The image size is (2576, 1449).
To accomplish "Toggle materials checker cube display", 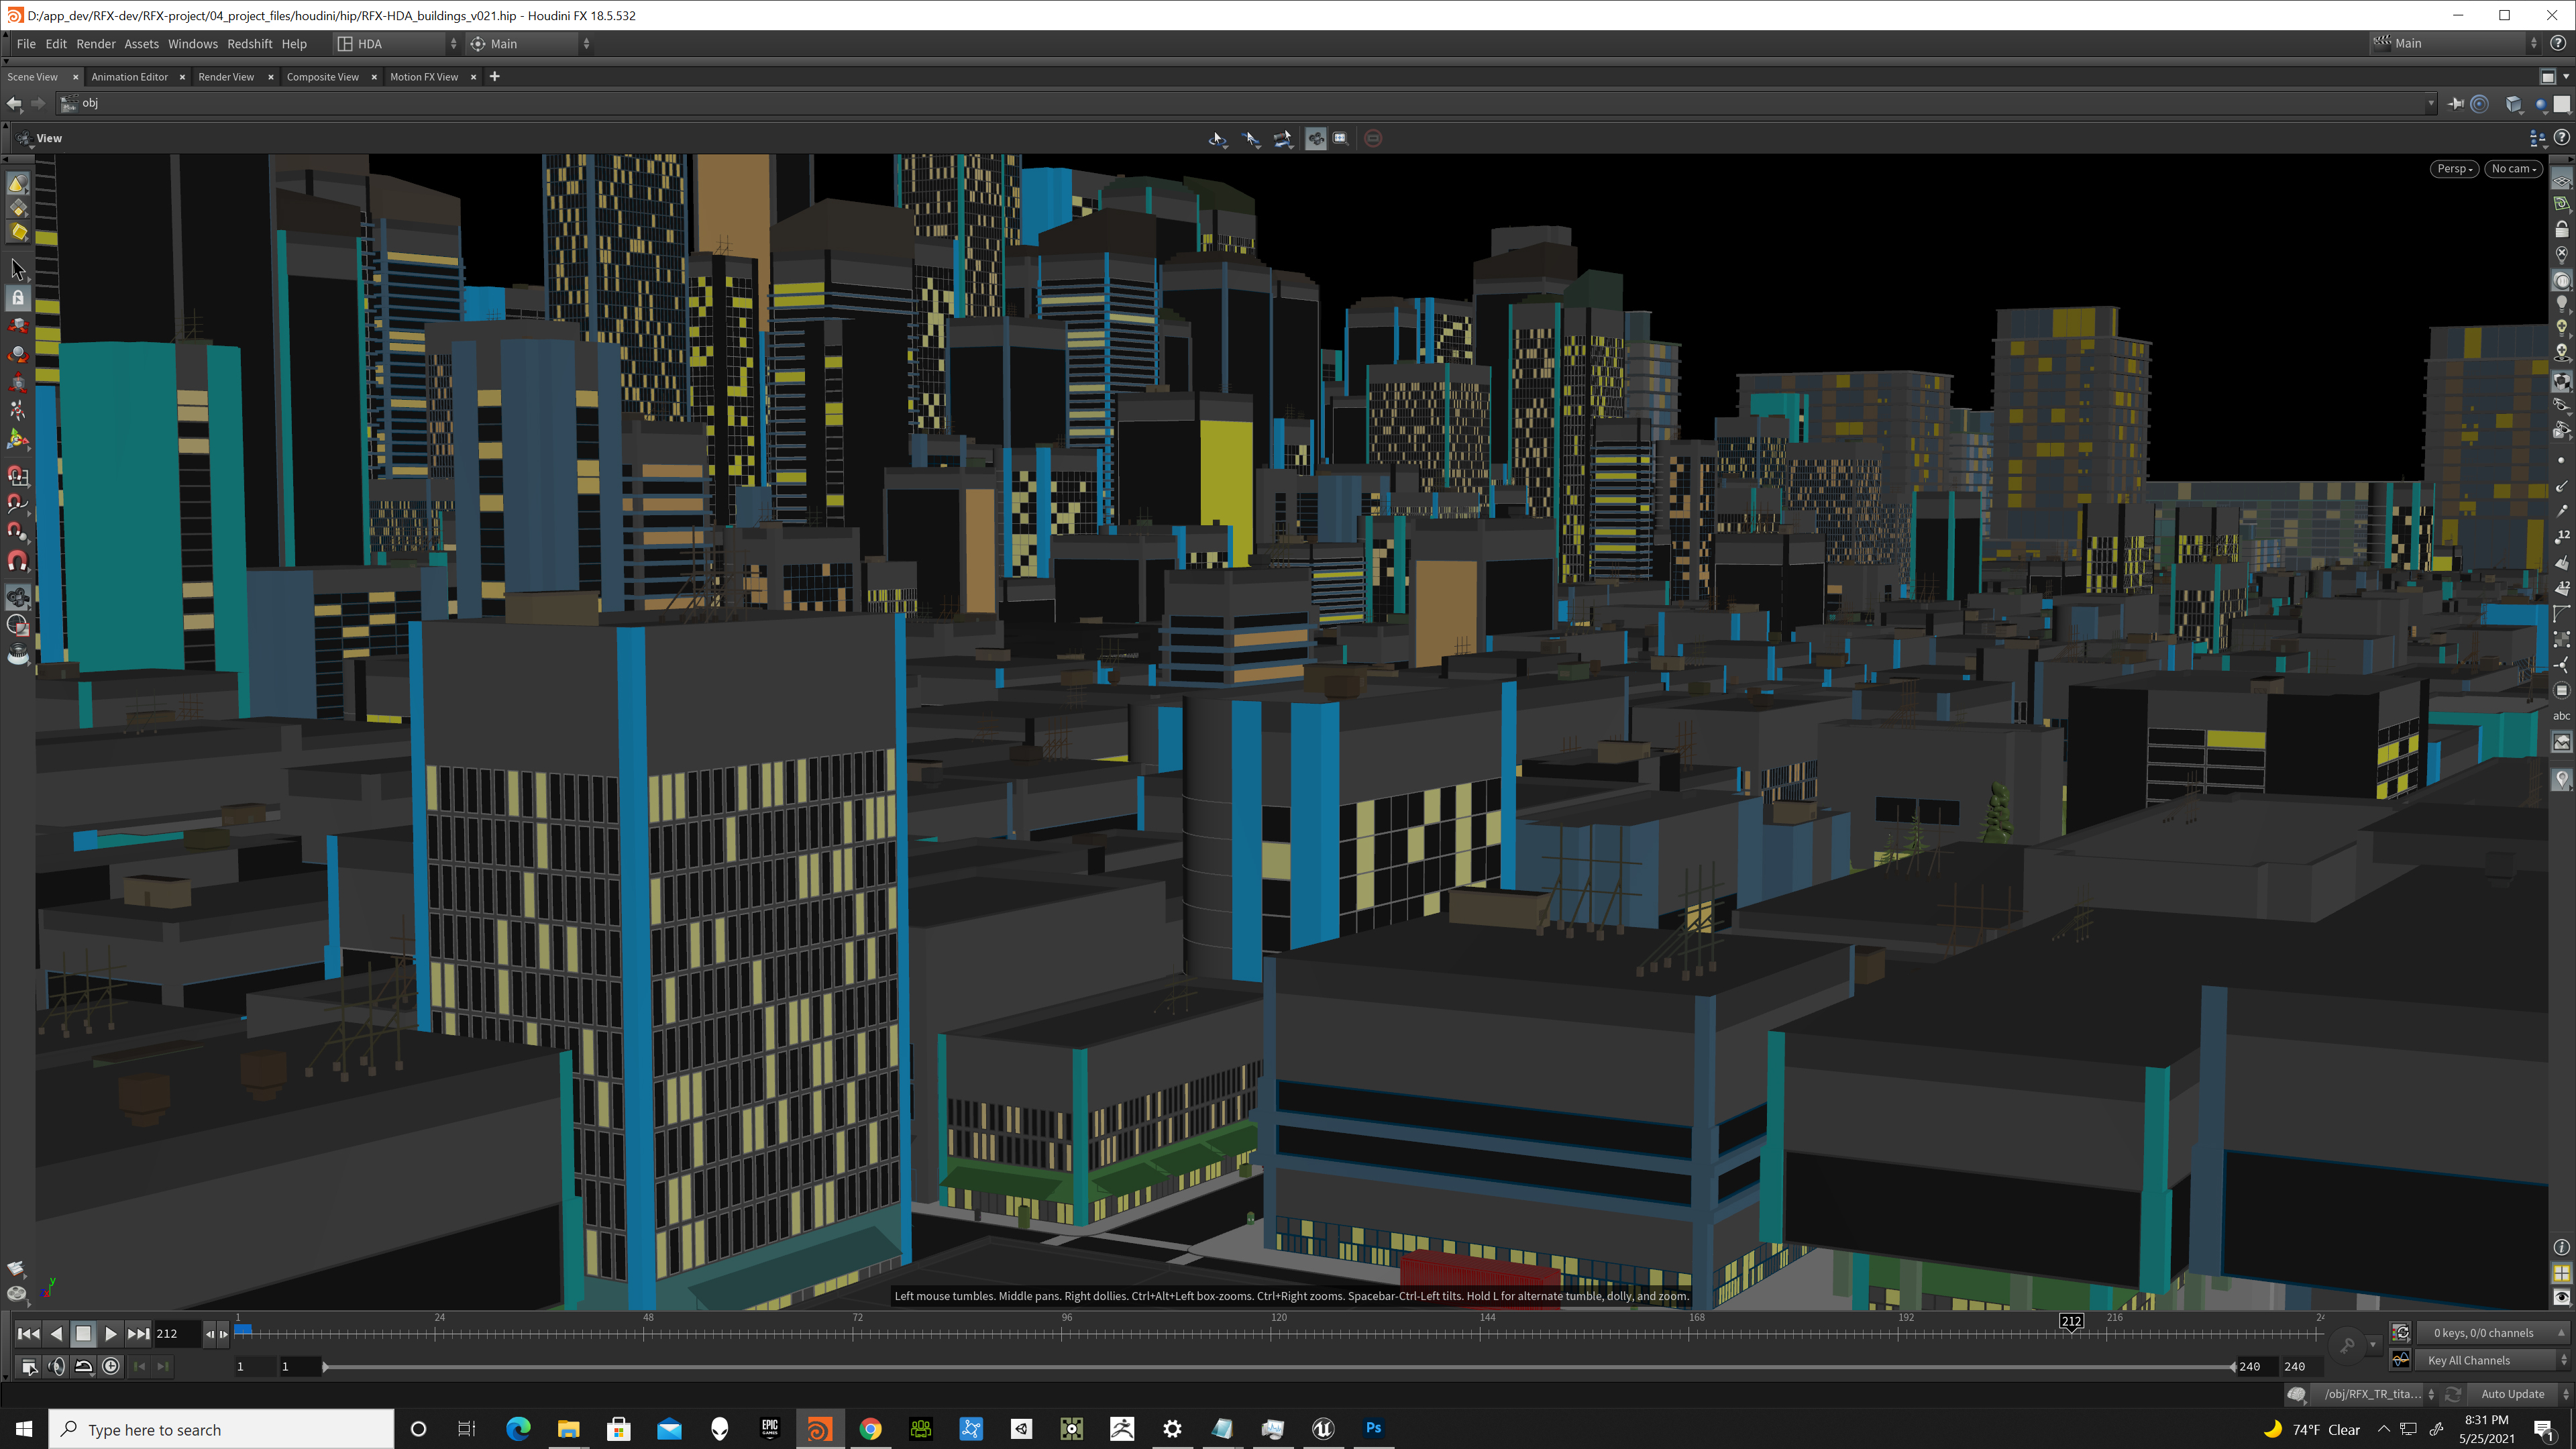I will [x=2561, y=381].
